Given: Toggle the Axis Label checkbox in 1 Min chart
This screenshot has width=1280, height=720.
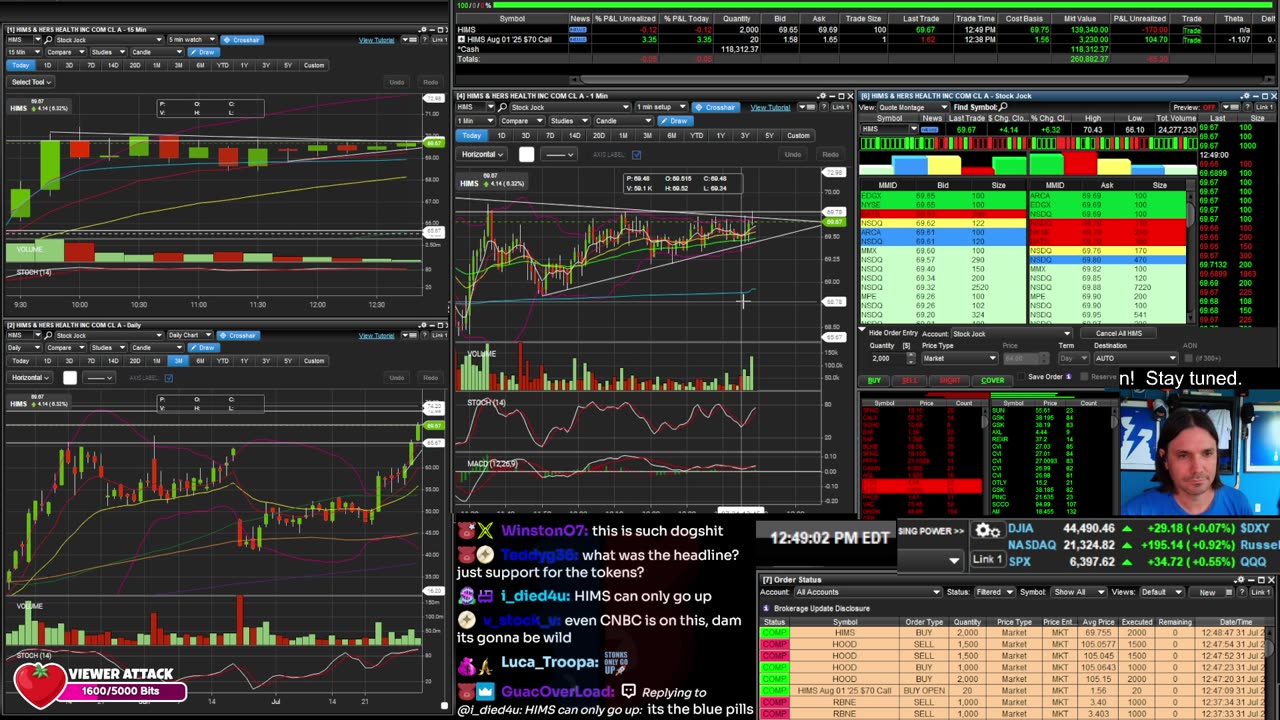Looking at the screenshot, I should pos(636,155).
